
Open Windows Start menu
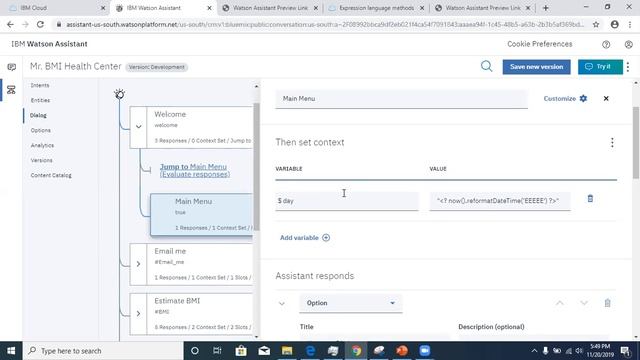coord(11,351)
